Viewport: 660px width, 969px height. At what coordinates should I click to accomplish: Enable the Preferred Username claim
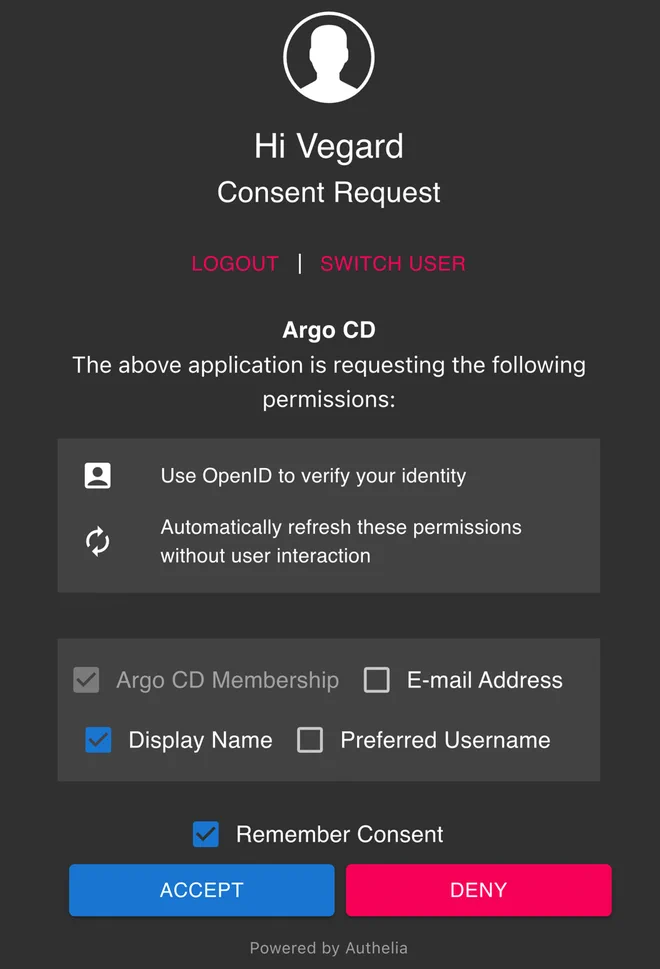(x=310, y=740)
